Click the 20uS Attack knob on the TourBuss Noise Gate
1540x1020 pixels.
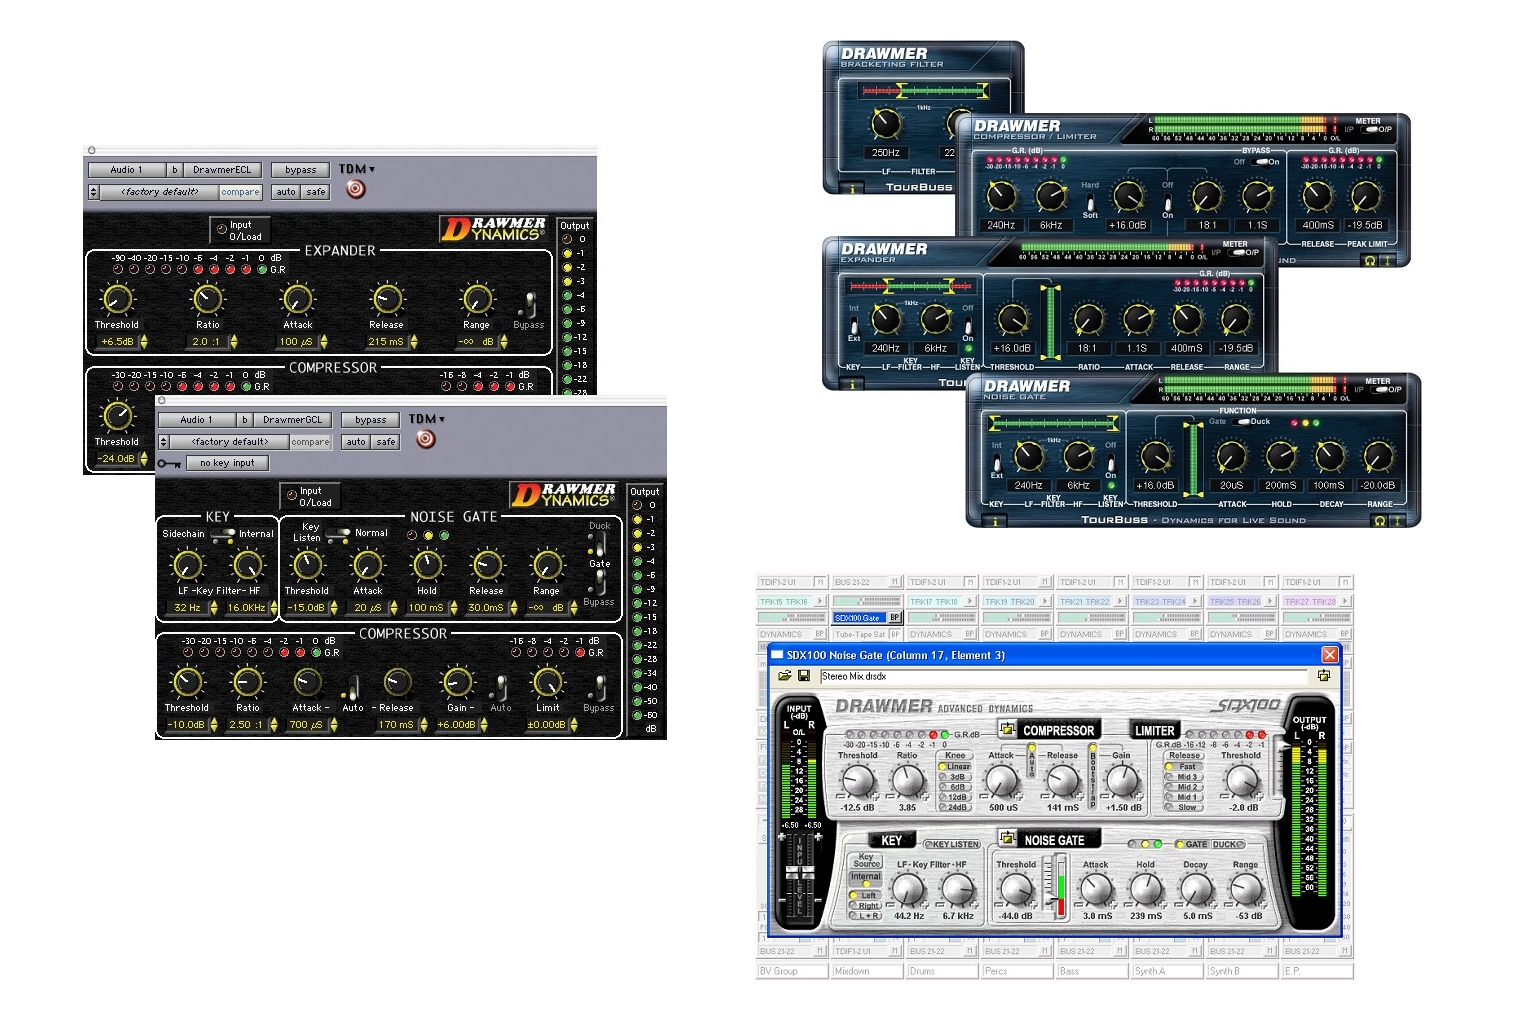(x=1231, y=456)
